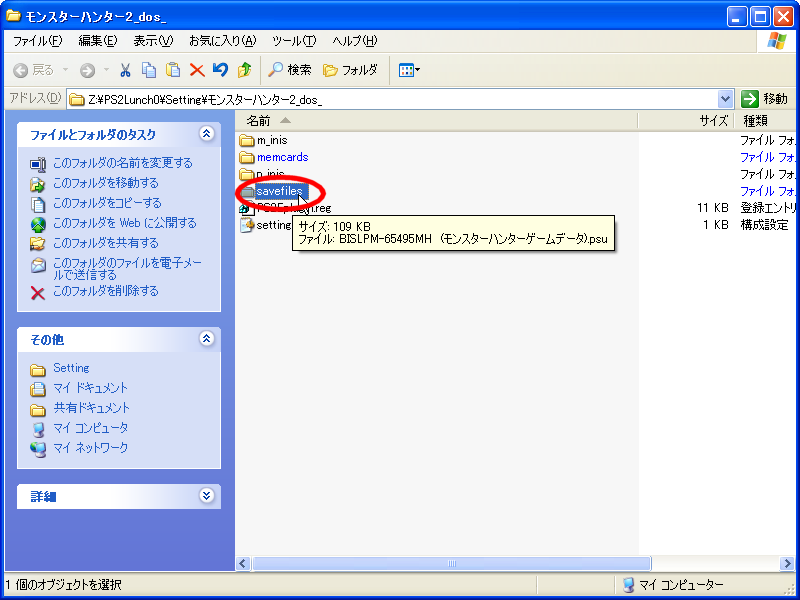
Task: Open the 編集(E) menu
Action: [x=97, y=41]
